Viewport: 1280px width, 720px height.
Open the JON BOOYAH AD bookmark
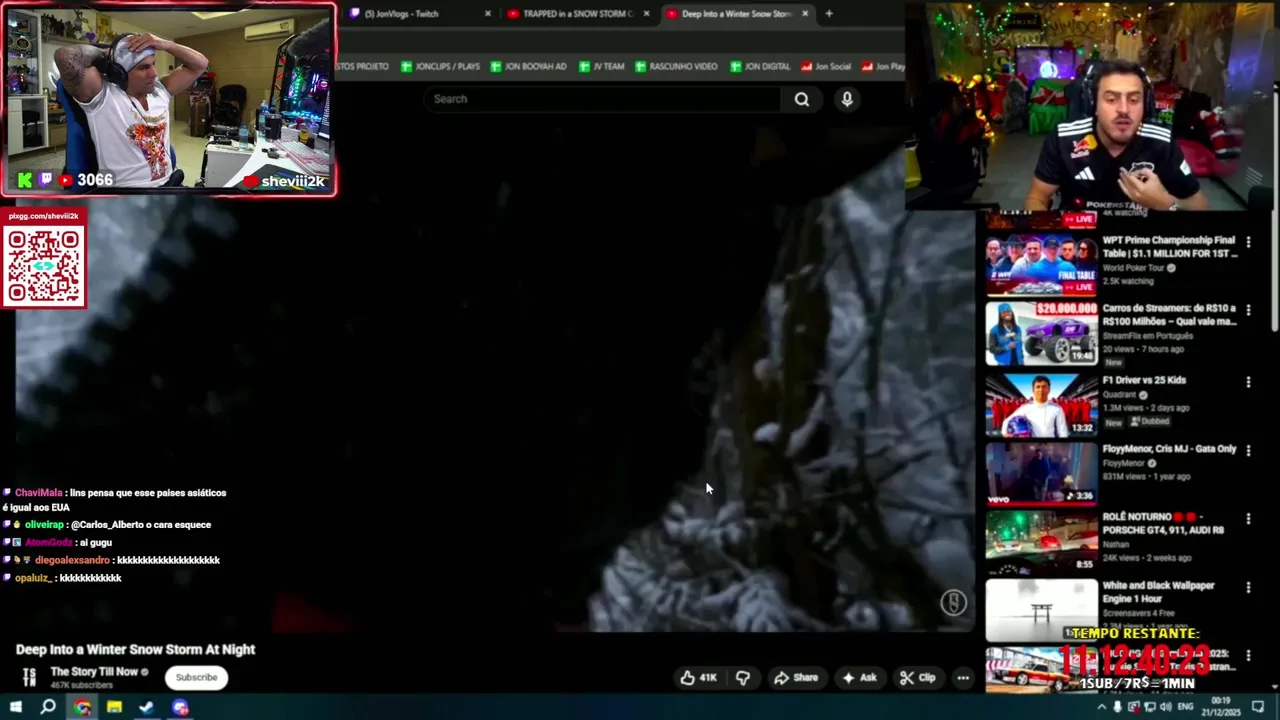pos(528,66)
